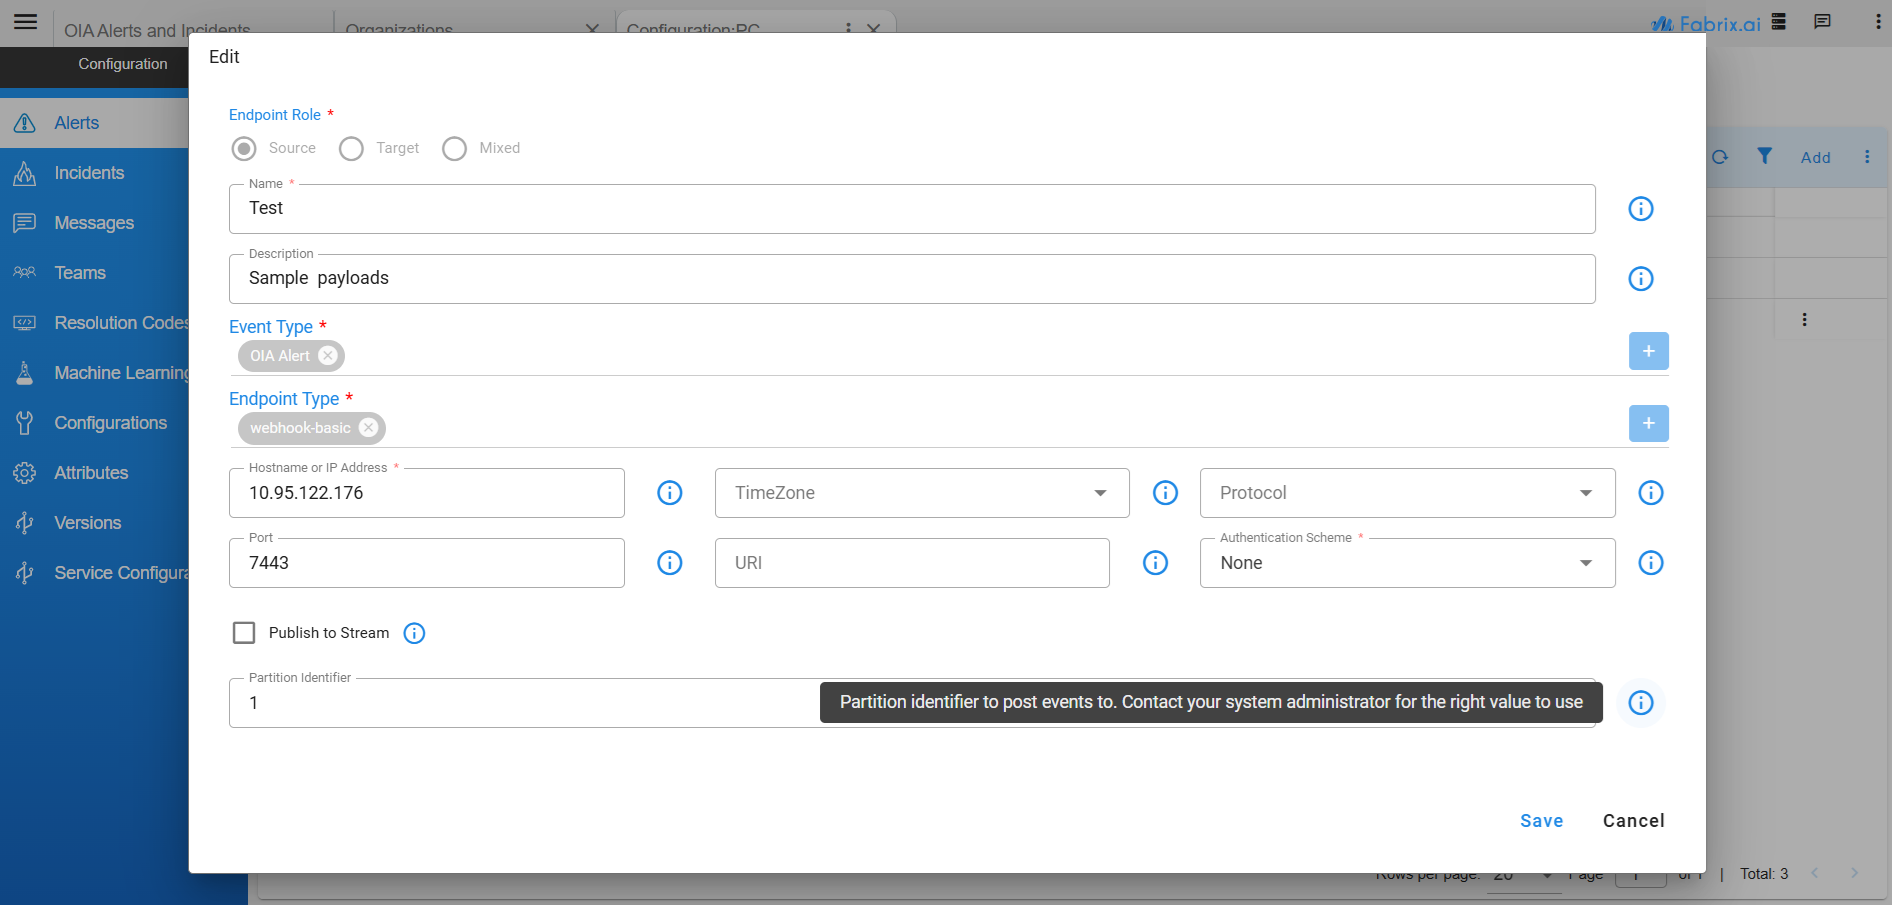Open the Authentication Scheme dropdown
Image resolution: width=1892 pixels, height=905 pixels.
tap(1584, 562)
